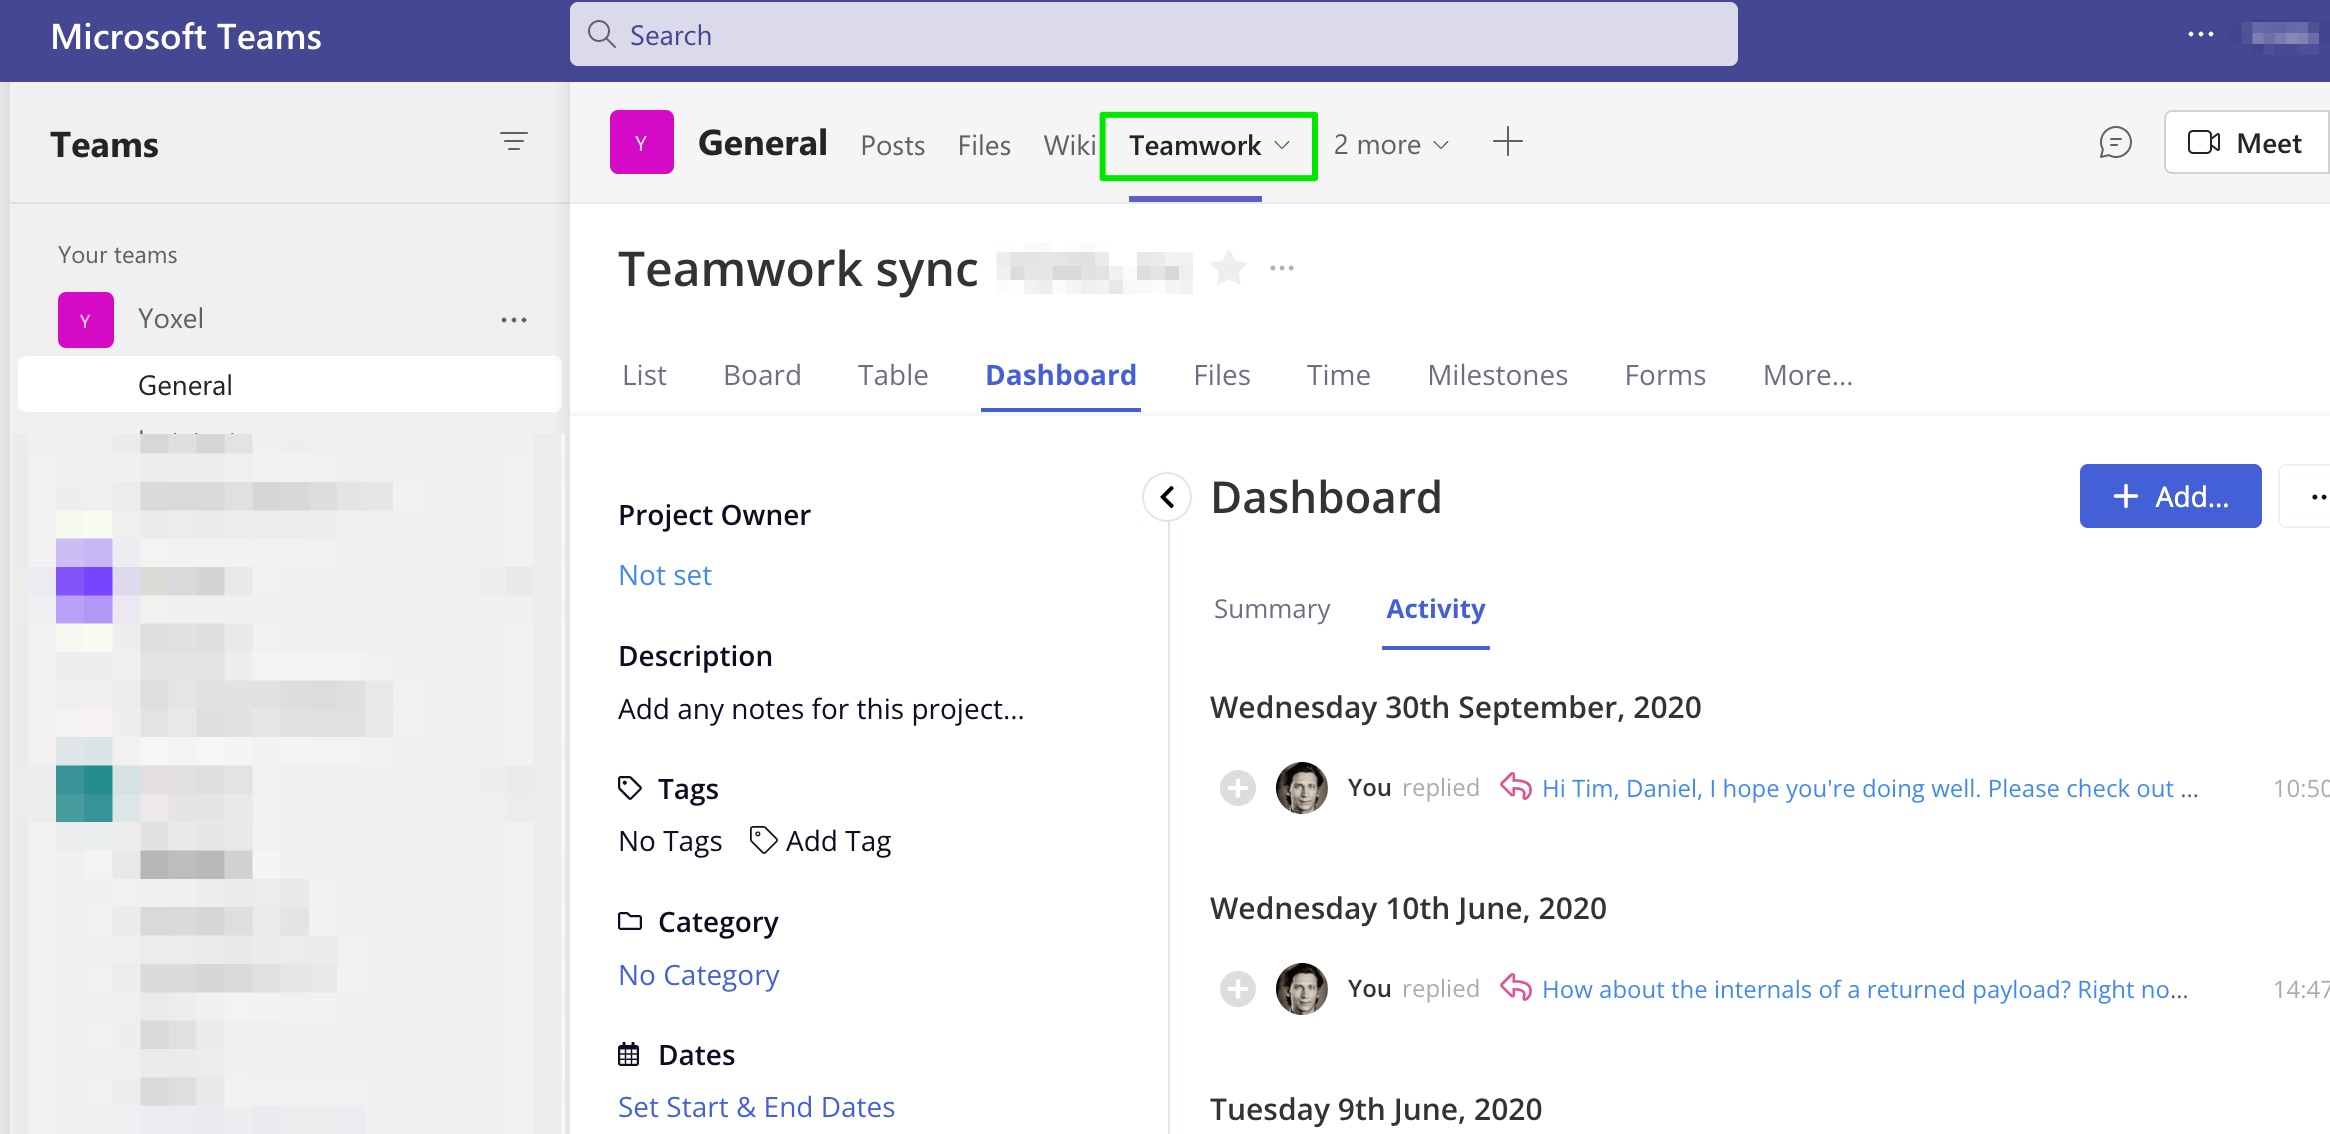
Task: Open the channel Files tab
Action: (x=984, y=145)
